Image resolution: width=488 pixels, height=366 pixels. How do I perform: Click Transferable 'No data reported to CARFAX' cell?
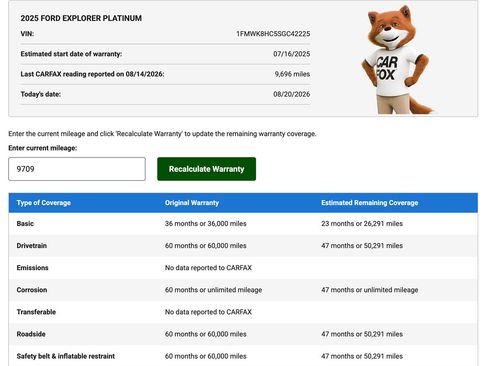(208, 312)
